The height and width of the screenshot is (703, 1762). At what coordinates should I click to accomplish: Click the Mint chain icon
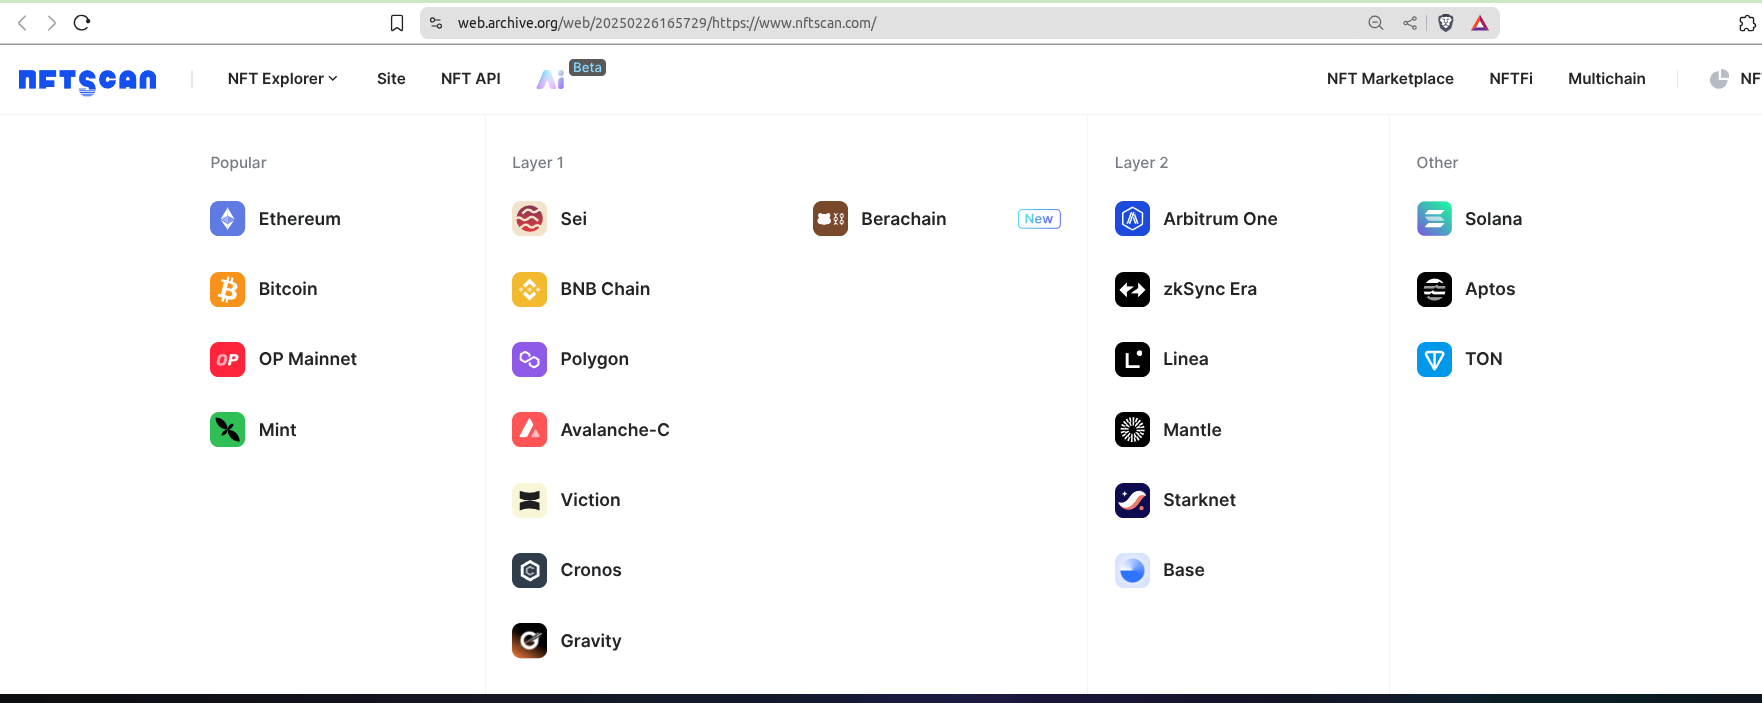pyautogui.click(x=227, y=430)
